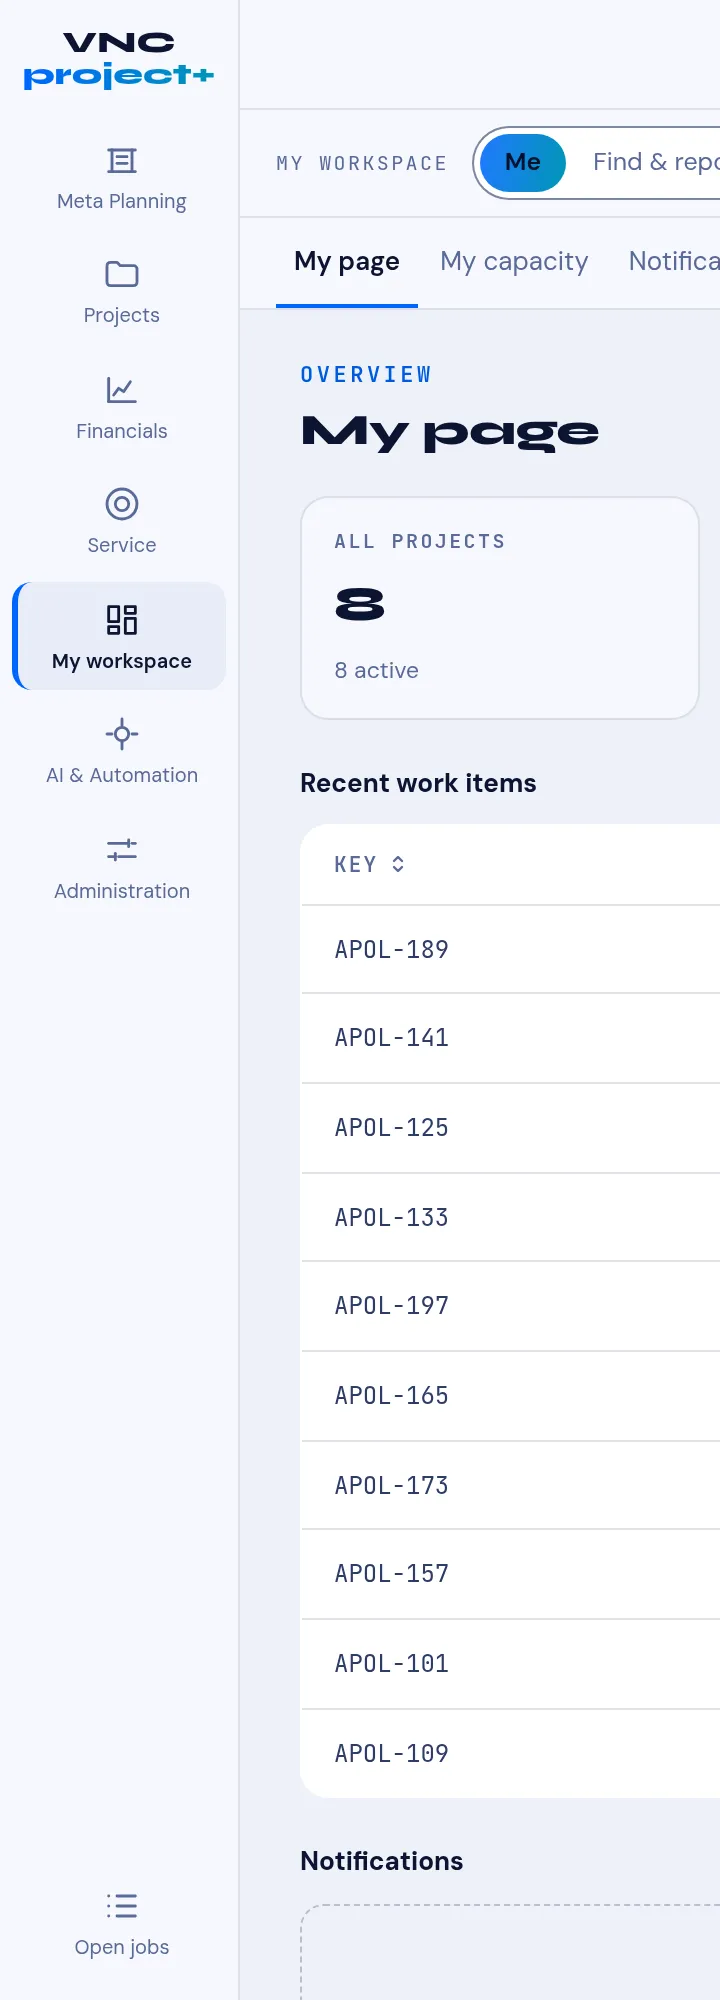Click the MY WORKSPACE breadcrumb label
This screenshot has height=2000, width=720.
click(x=362, y=163)
